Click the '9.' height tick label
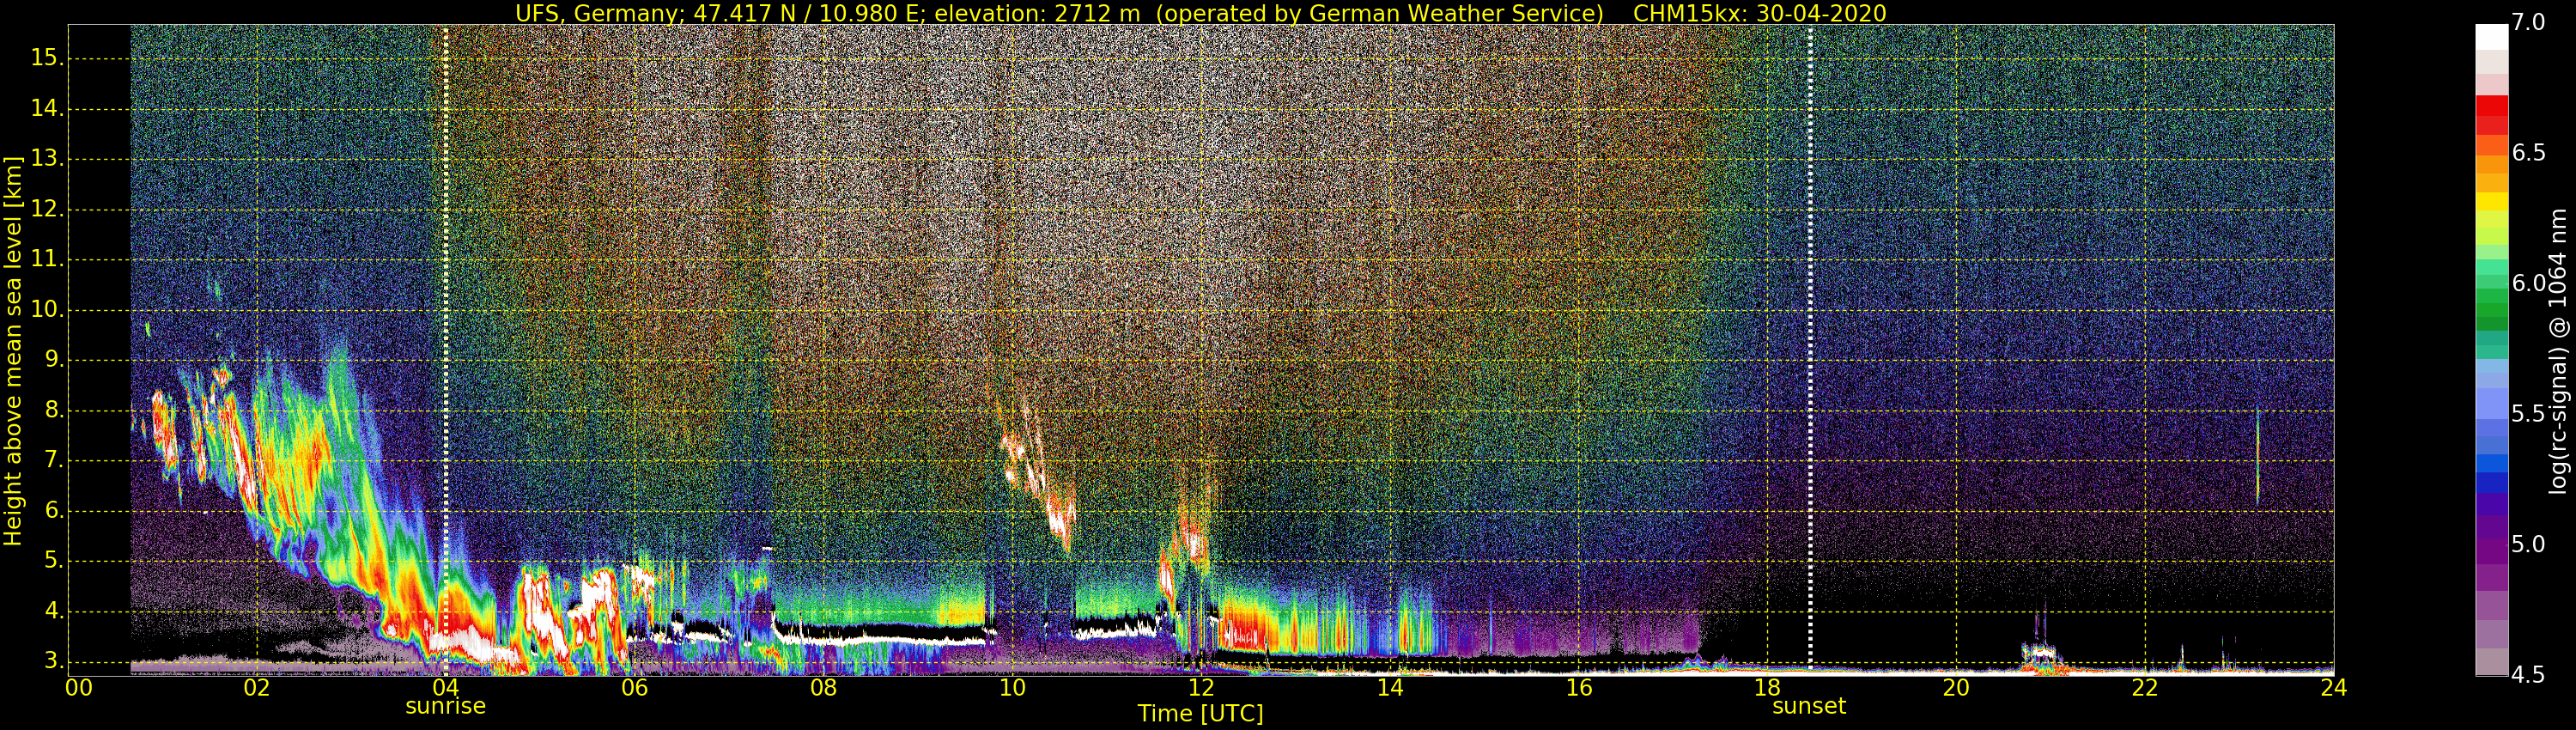 tap(53, 359)
